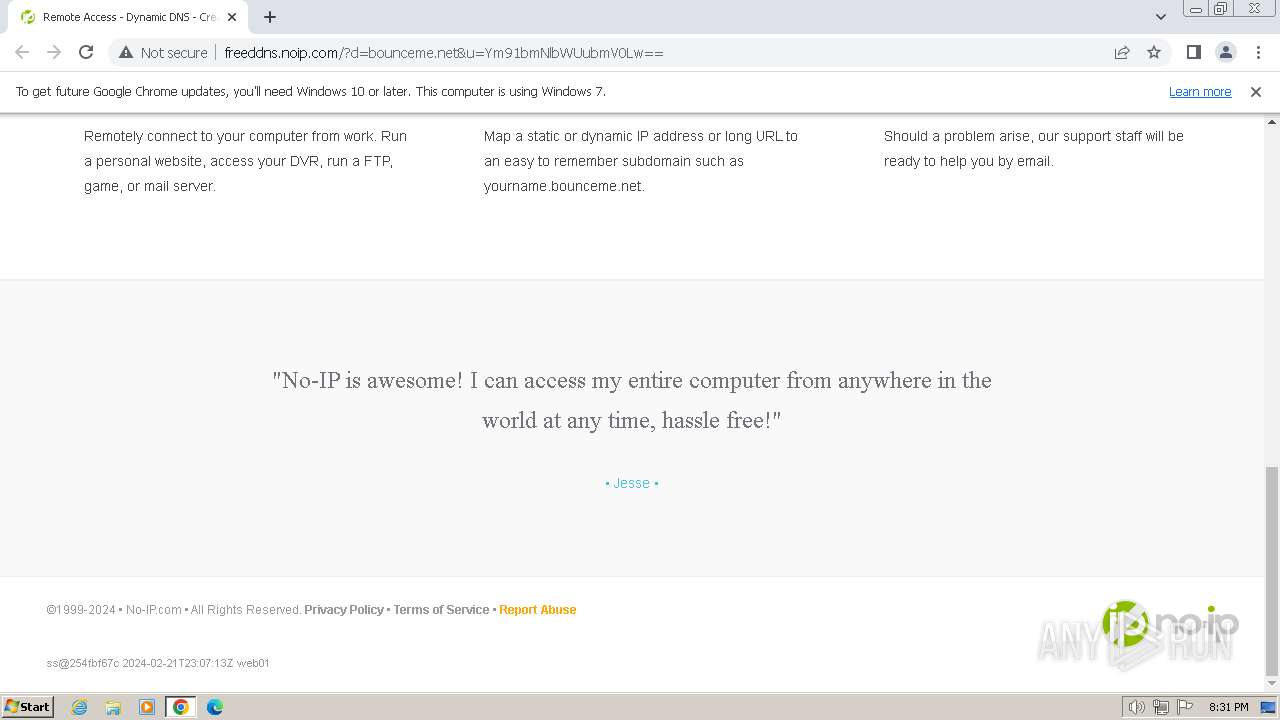Image resolution: width=1280 pixels, height=720 pixels.
Task: Click the No-IP logo in footer
Action: click(1170, 624)
